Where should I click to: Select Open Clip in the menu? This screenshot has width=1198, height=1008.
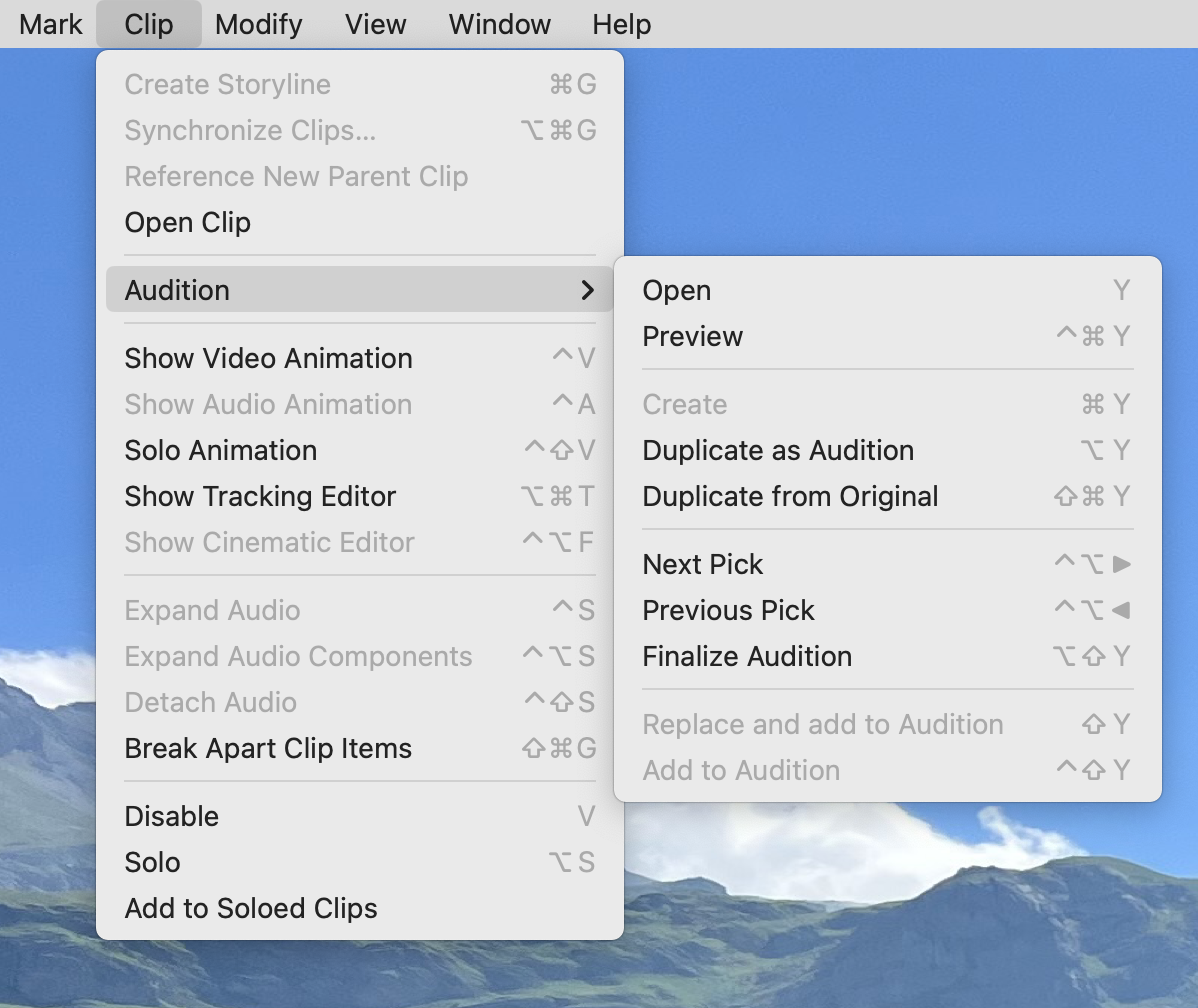click(x=360, y=222)
